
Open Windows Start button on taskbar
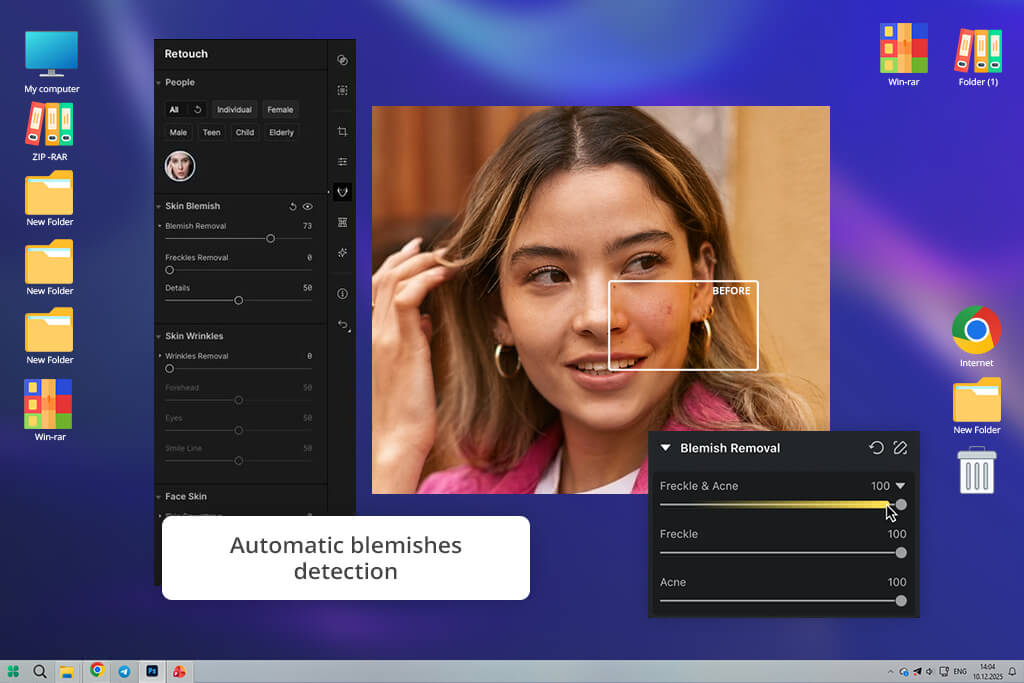click(13, 671)
